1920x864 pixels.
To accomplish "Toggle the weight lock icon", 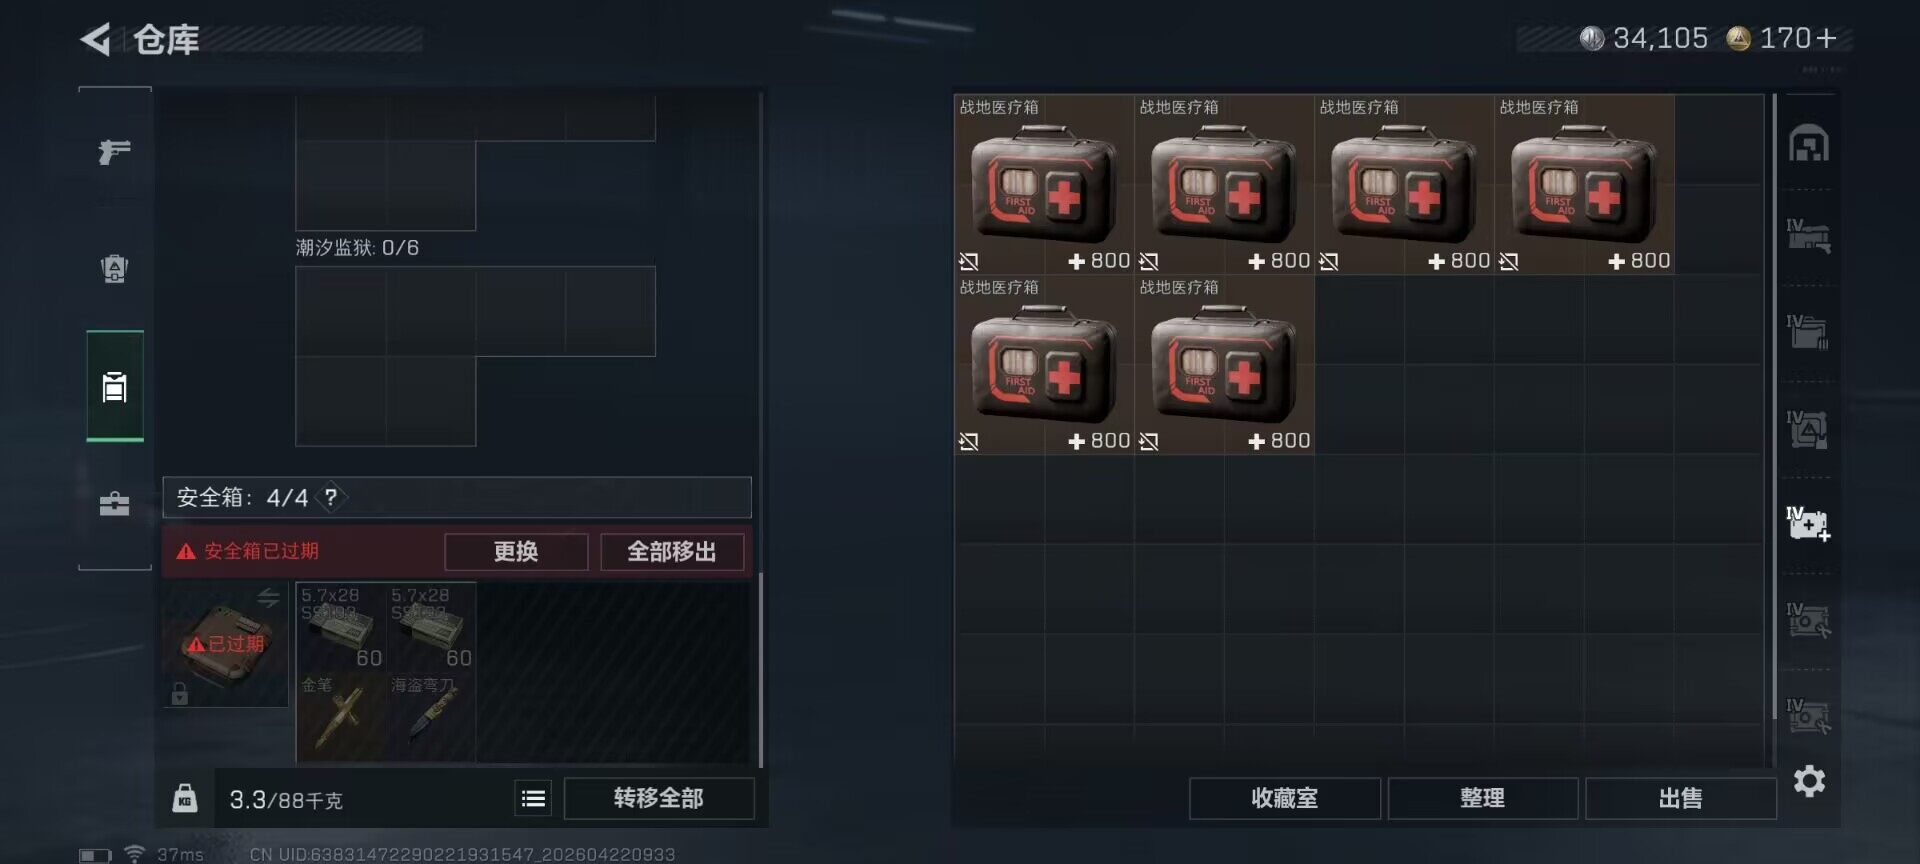I will pos(185,798).
